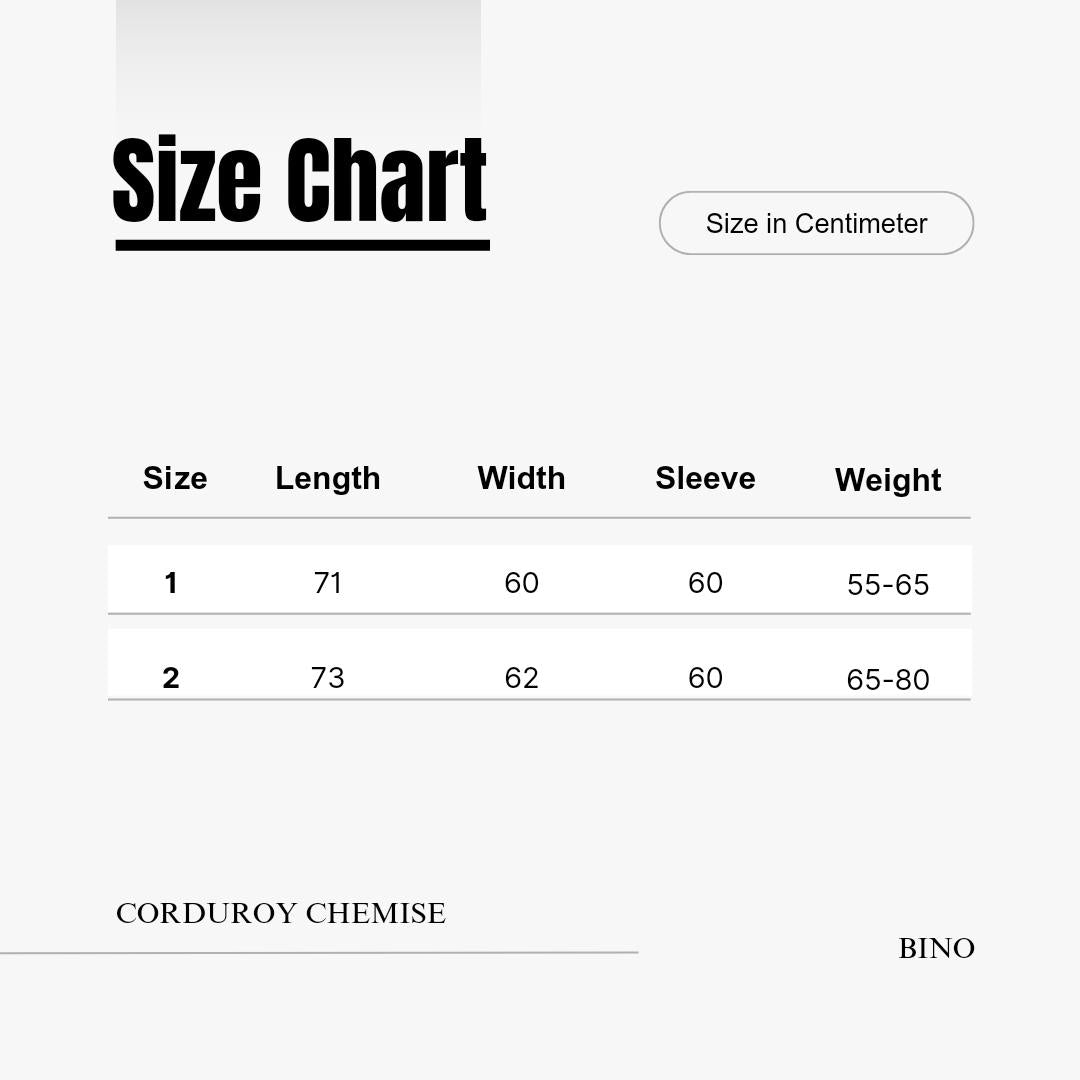Screen dimensions: 1080x1080
Task: Click sleeve value 60 in size 1 row
Action: (705, 583)
